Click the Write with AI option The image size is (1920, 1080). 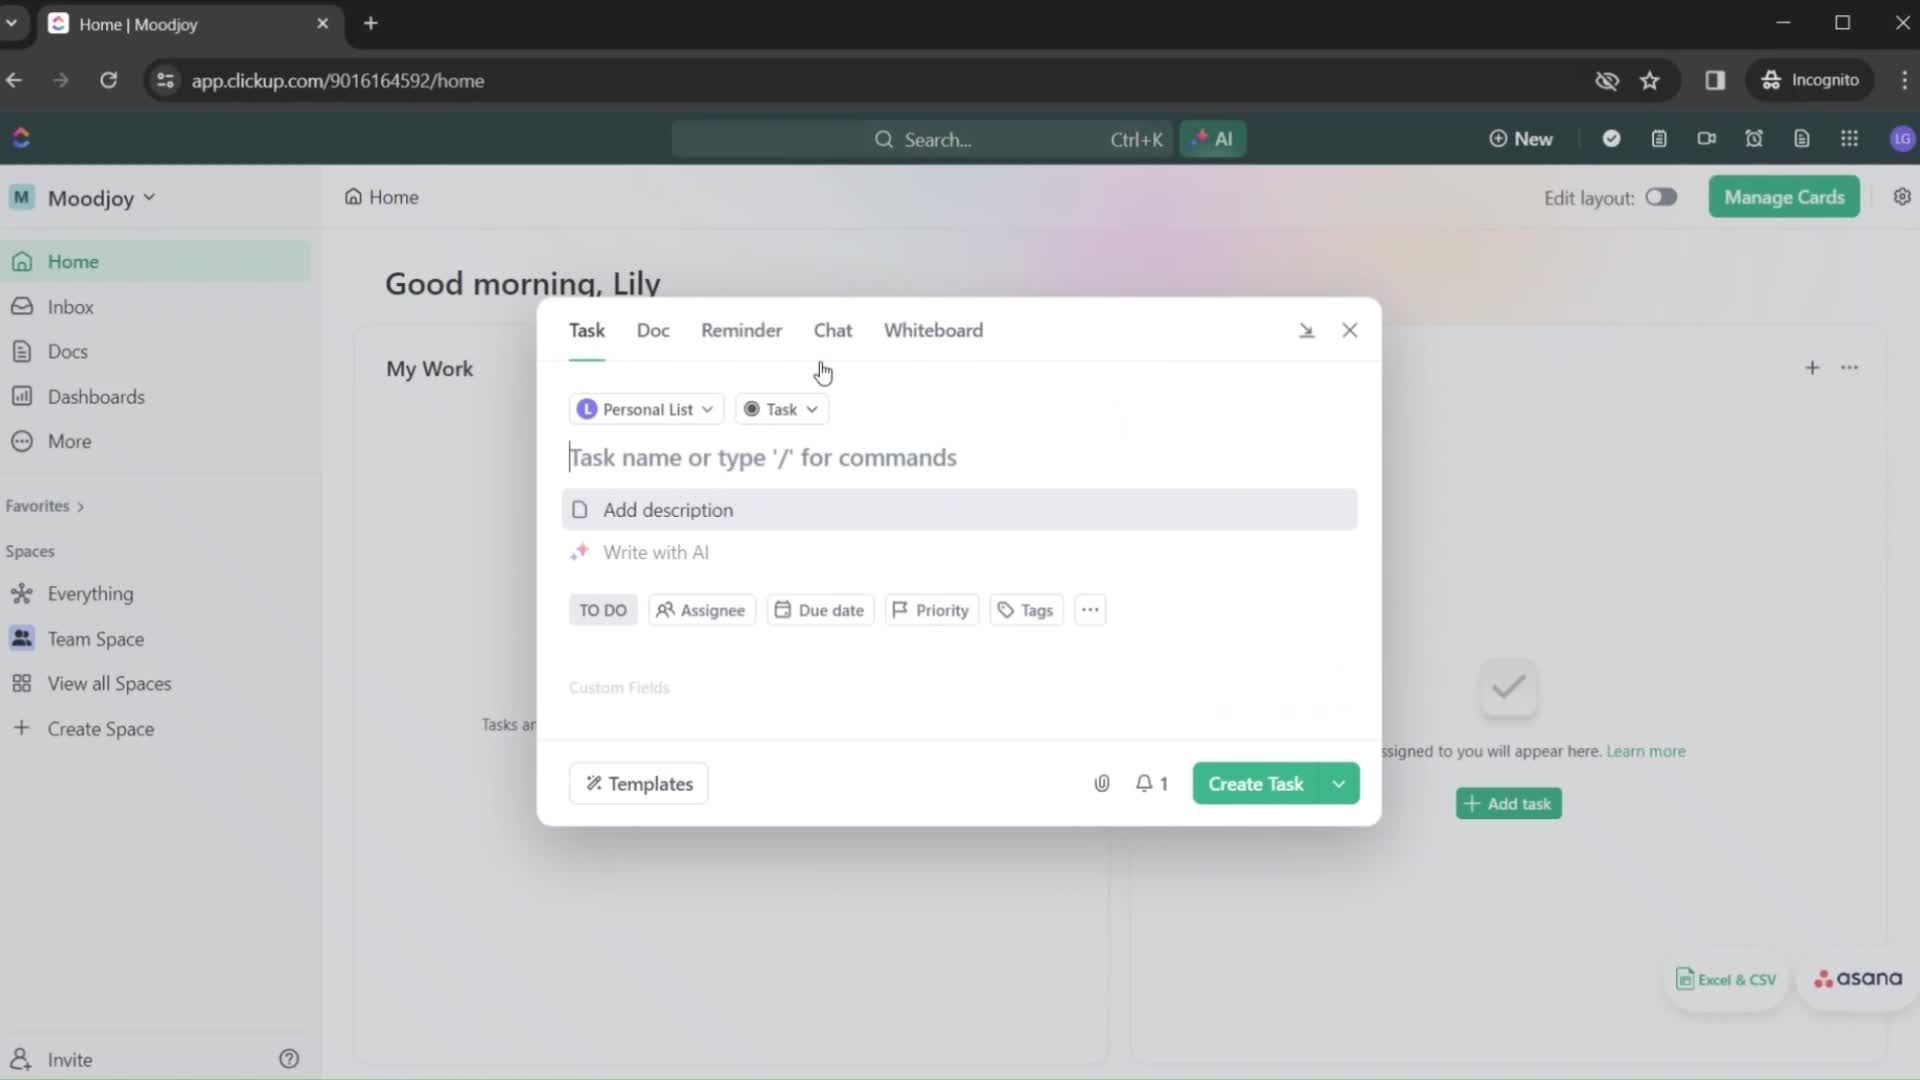tap(654, 551)
